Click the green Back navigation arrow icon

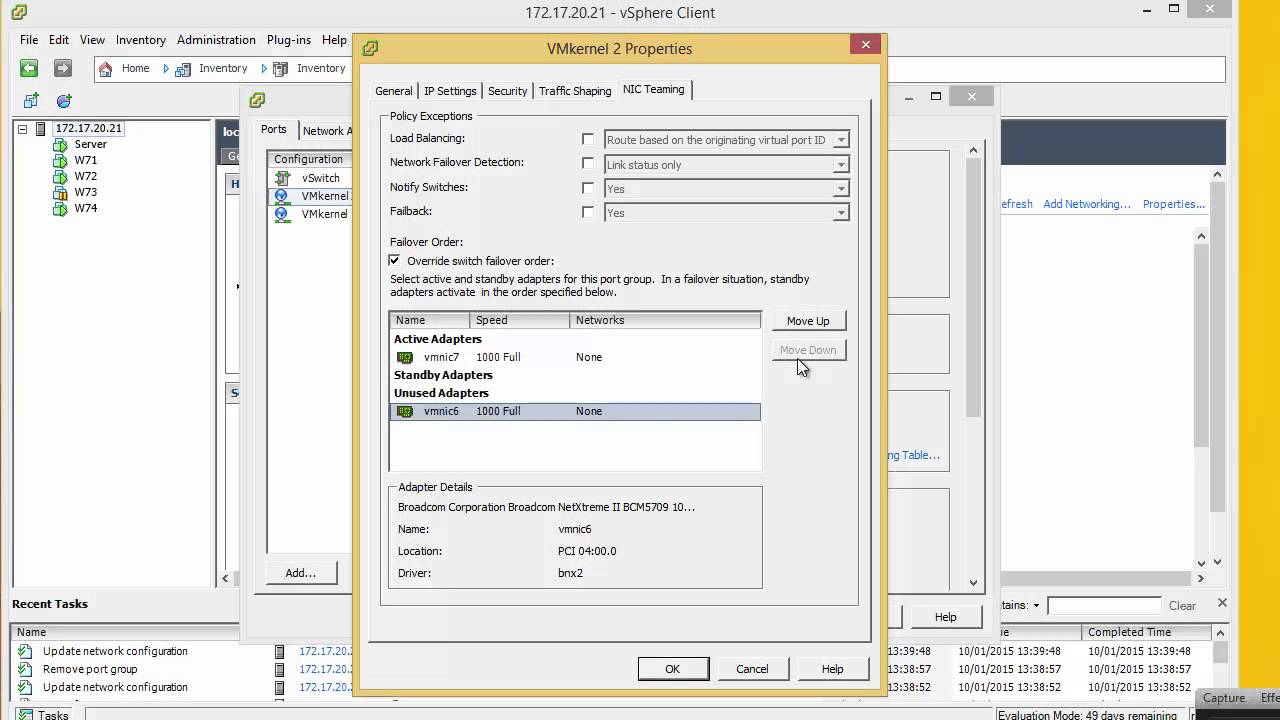click(29, 68)
